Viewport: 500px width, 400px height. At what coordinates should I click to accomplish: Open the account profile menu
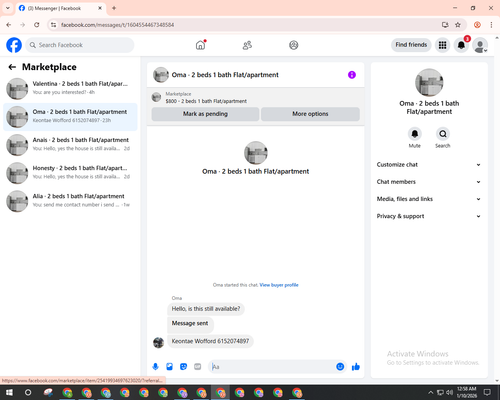tap(480, 45)
